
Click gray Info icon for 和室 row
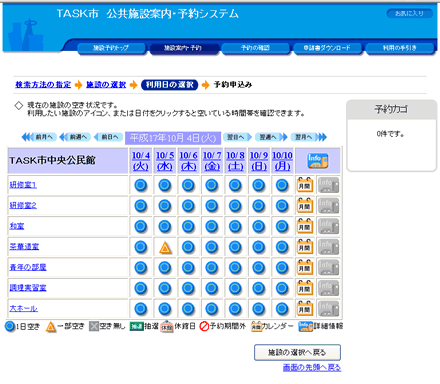click(328, 226)
